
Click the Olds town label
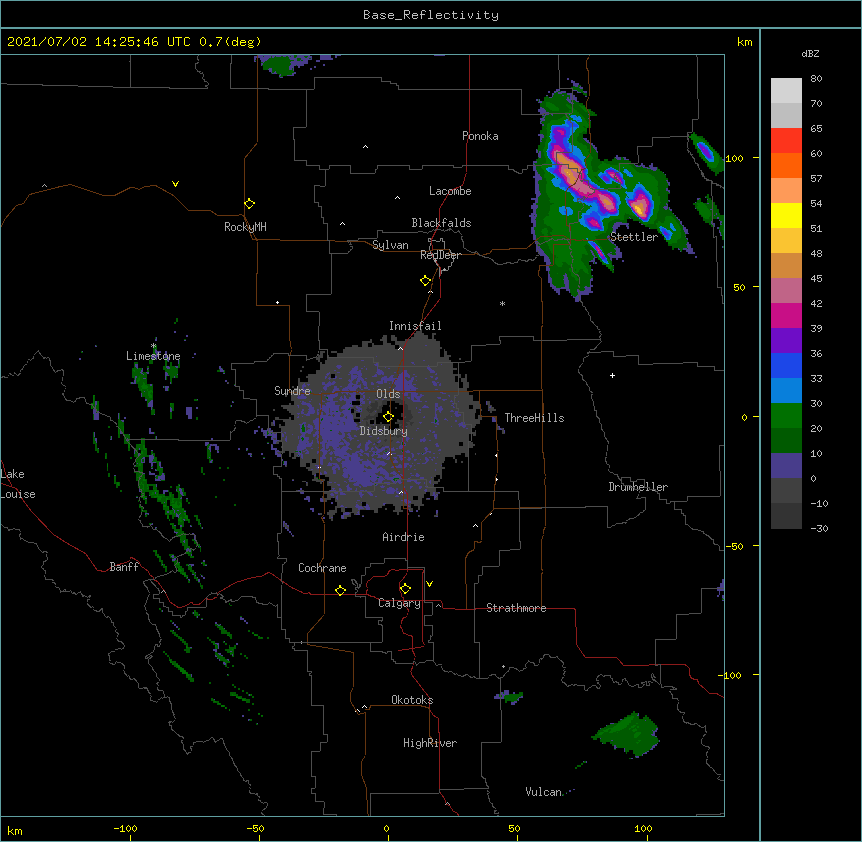(x=388, y=394)
